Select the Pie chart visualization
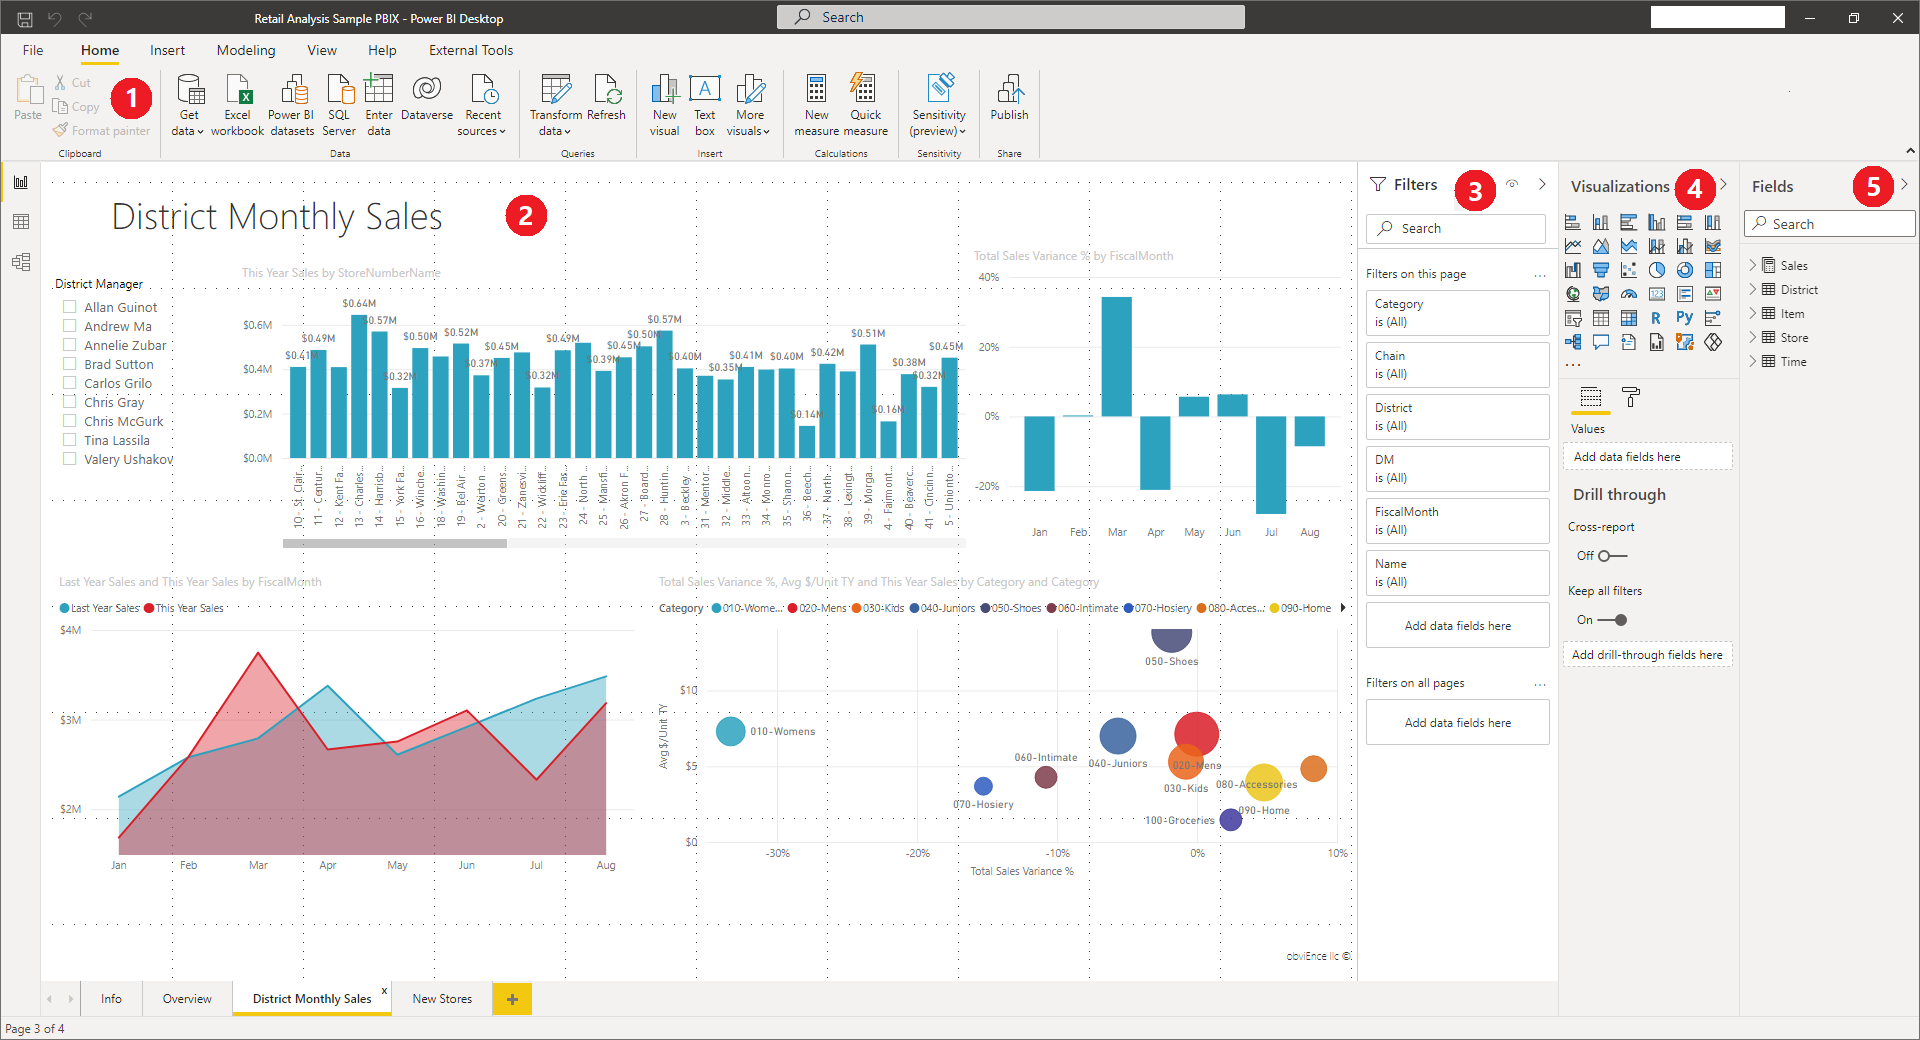Screen dimensions: 1920x1040 coord(1657,270)
